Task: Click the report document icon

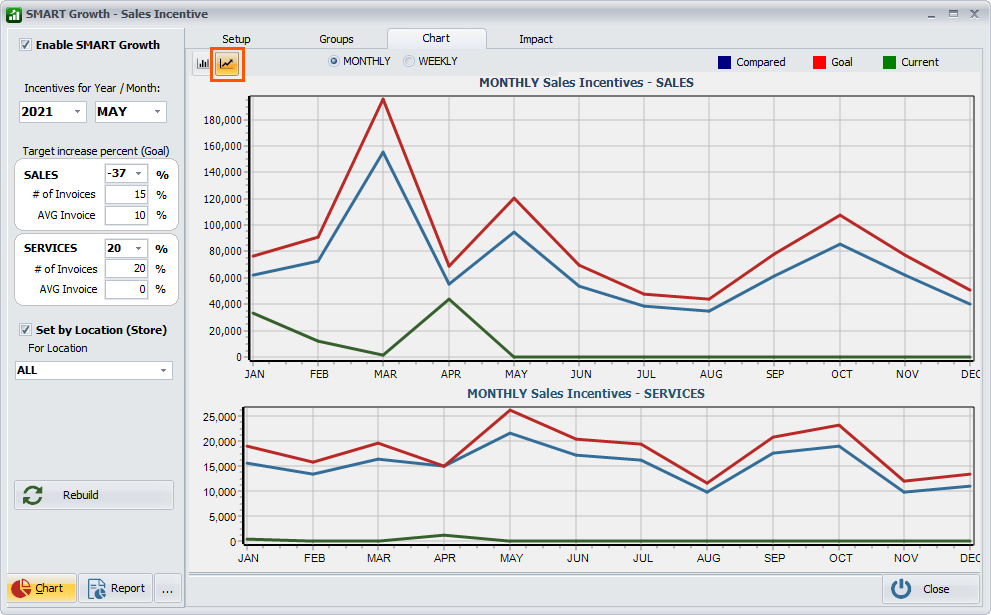Action: point(97,588)
